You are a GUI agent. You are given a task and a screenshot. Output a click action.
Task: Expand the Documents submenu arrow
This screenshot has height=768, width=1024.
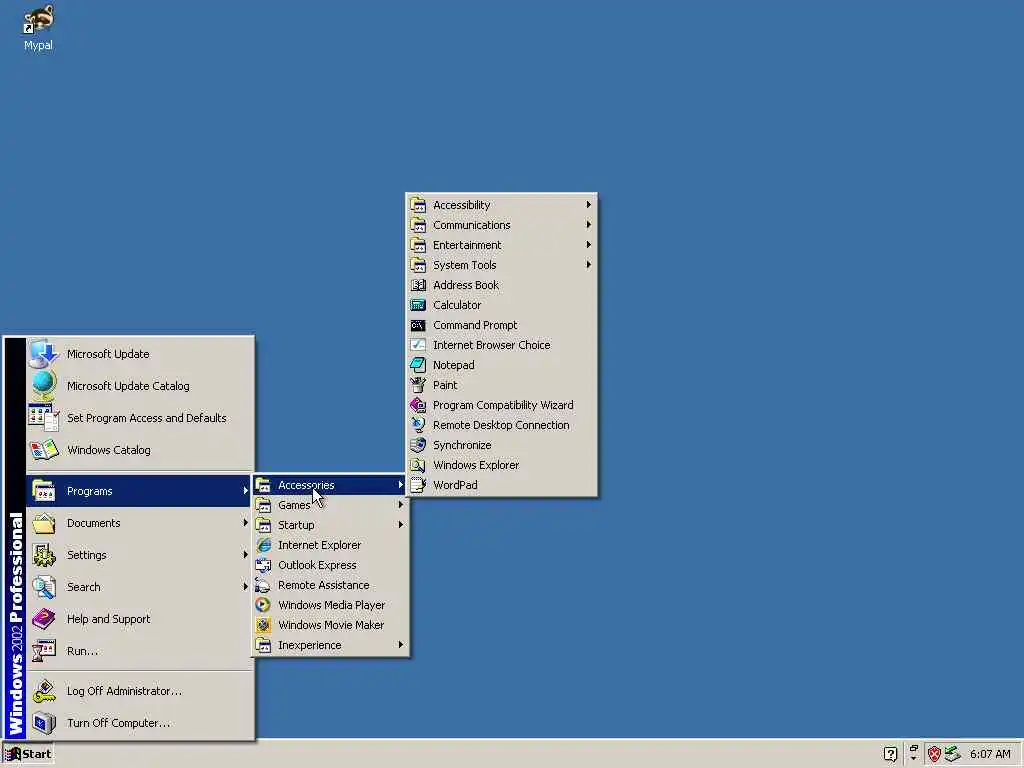[x=246, y=523]
